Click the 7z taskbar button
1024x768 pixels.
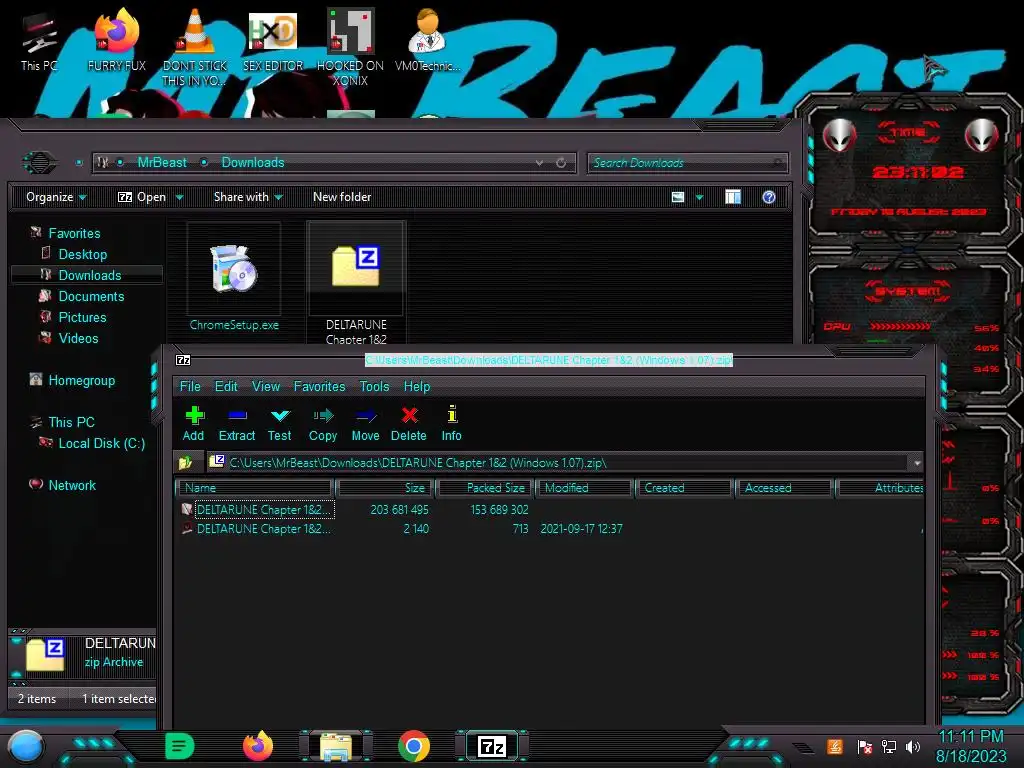pos(491,746)
